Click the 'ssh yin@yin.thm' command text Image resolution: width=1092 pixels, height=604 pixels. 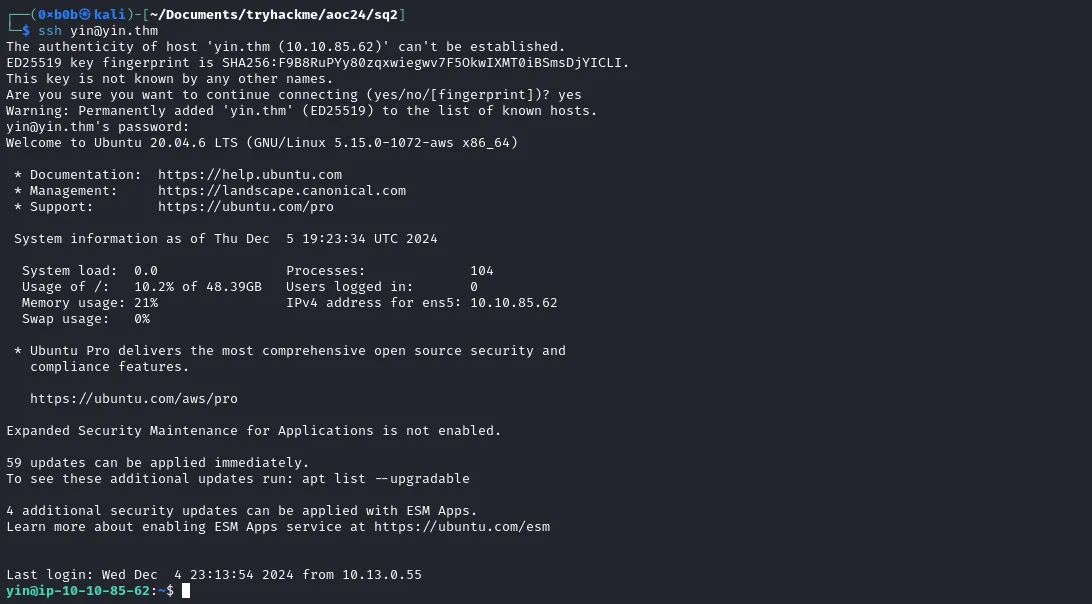coord(97,31)
